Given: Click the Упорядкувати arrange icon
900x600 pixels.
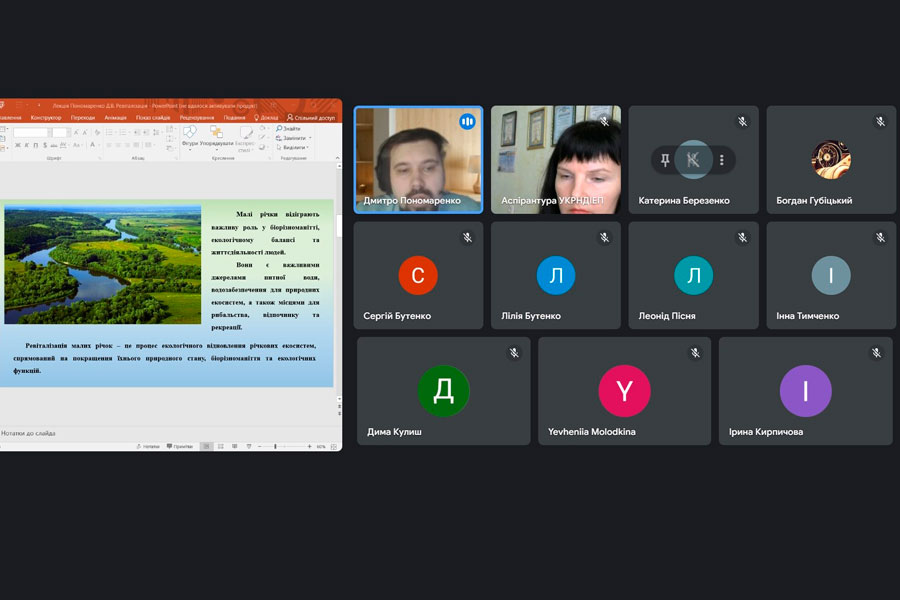Looking at the screenshot, I should pos(216,135).
